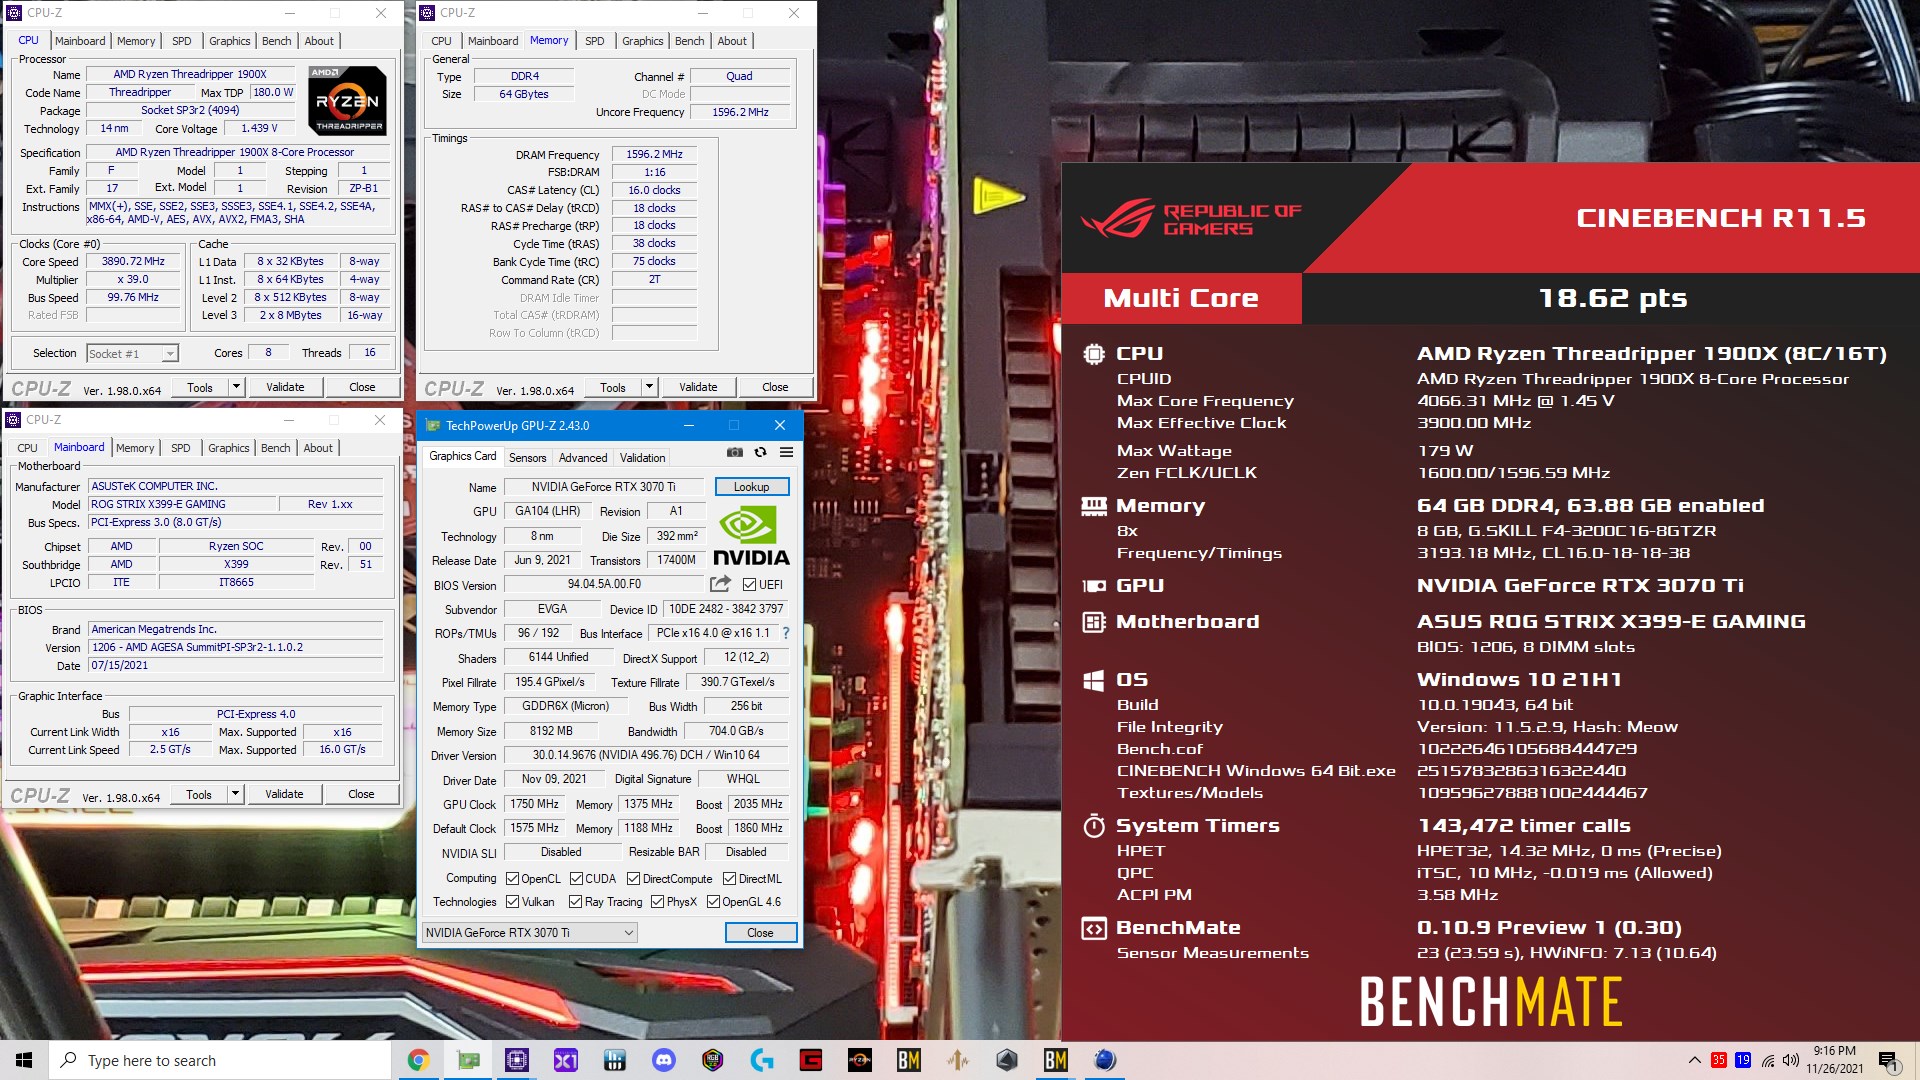Switch to Bench tab in CPU-Z Memory window
This screenshot has height=1080, width=1920.
(x=689, y=41)
